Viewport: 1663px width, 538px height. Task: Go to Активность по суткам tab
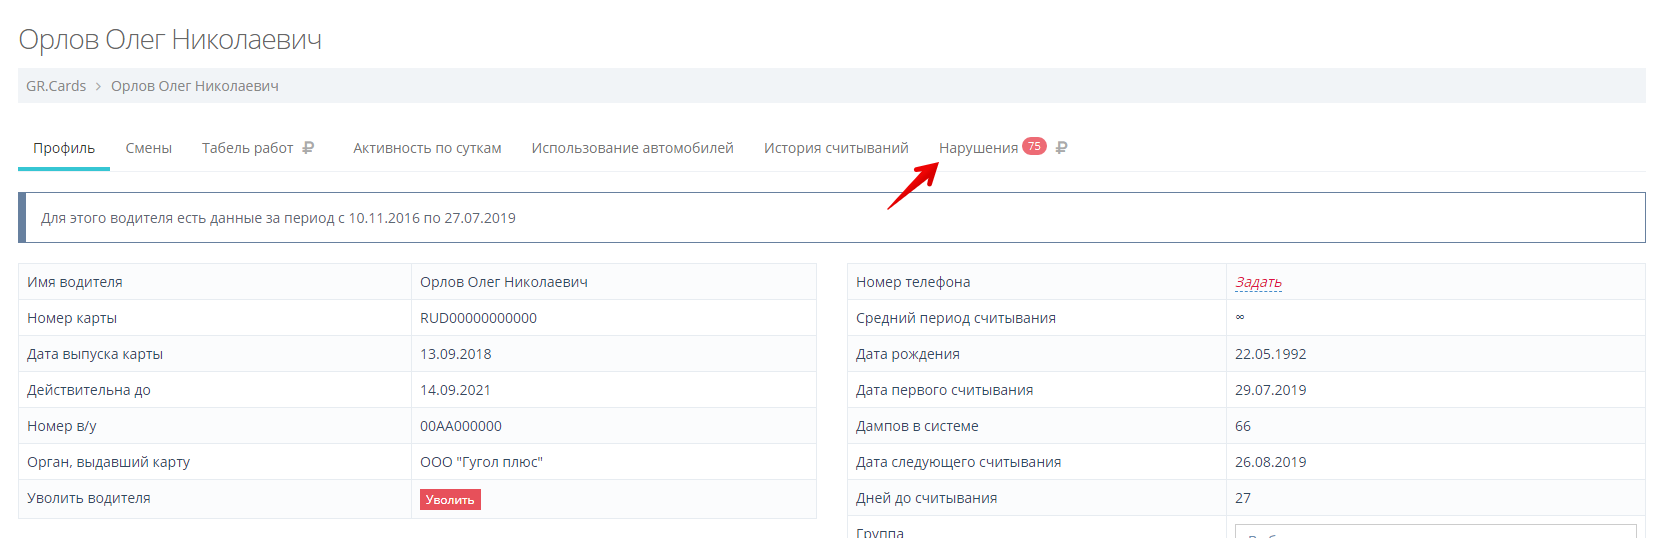coord(427,148)
